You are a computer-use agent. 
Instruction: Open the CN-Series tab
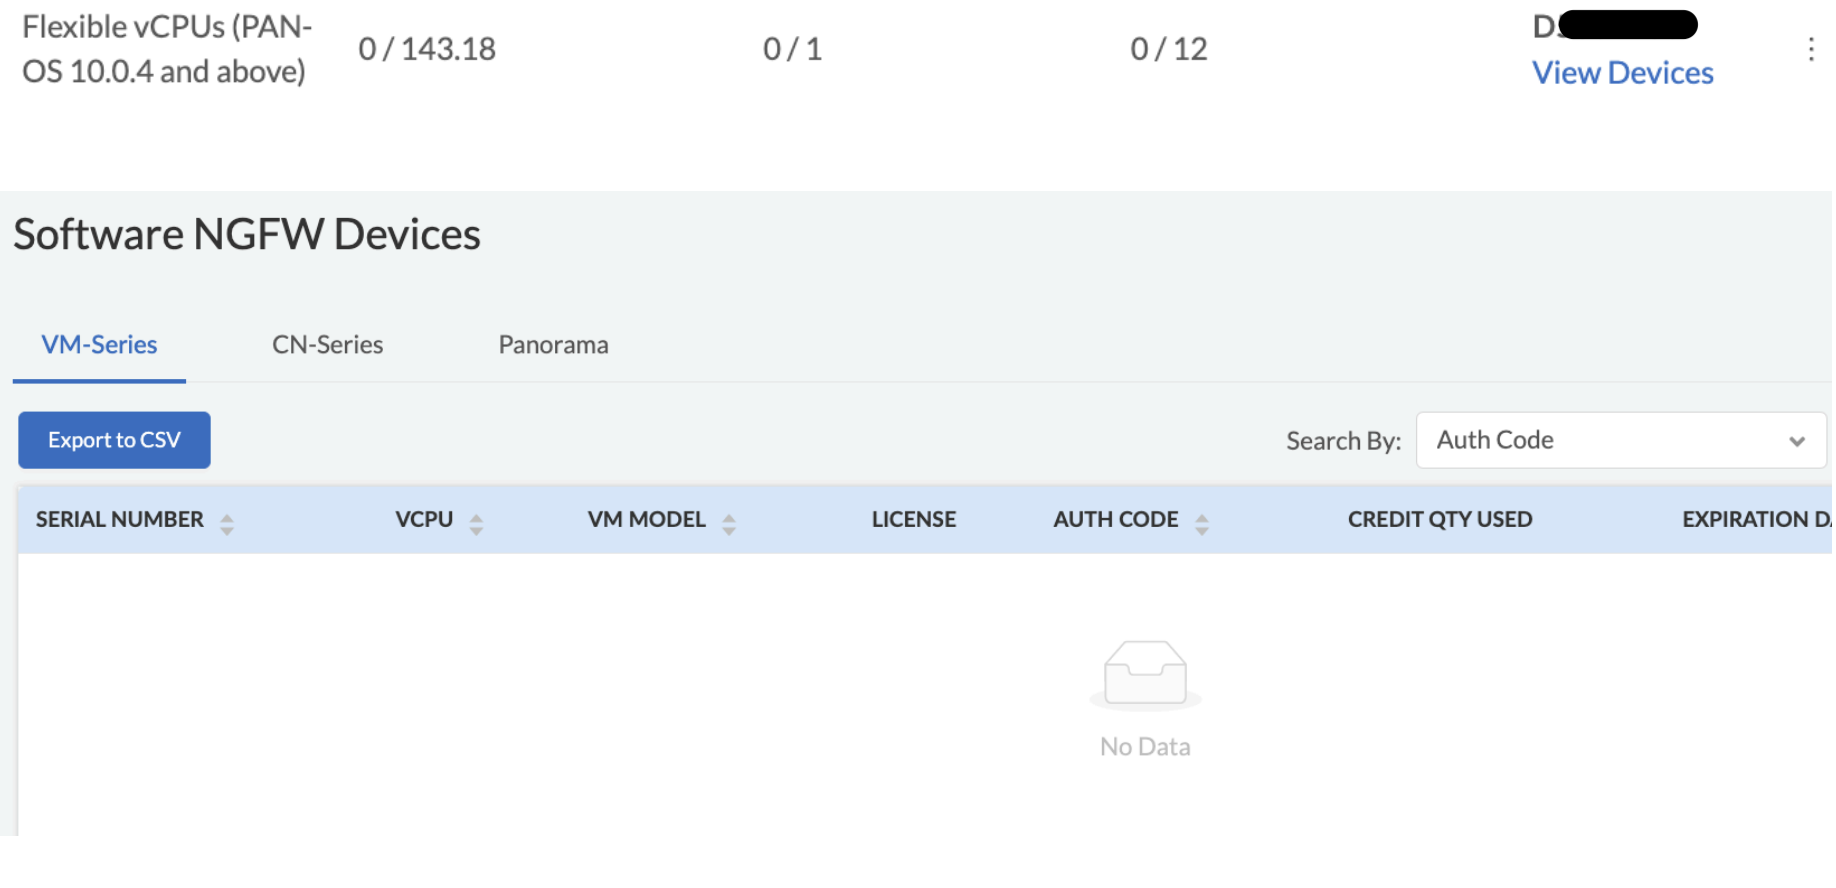pyautogui.click(x=327, y=345)
